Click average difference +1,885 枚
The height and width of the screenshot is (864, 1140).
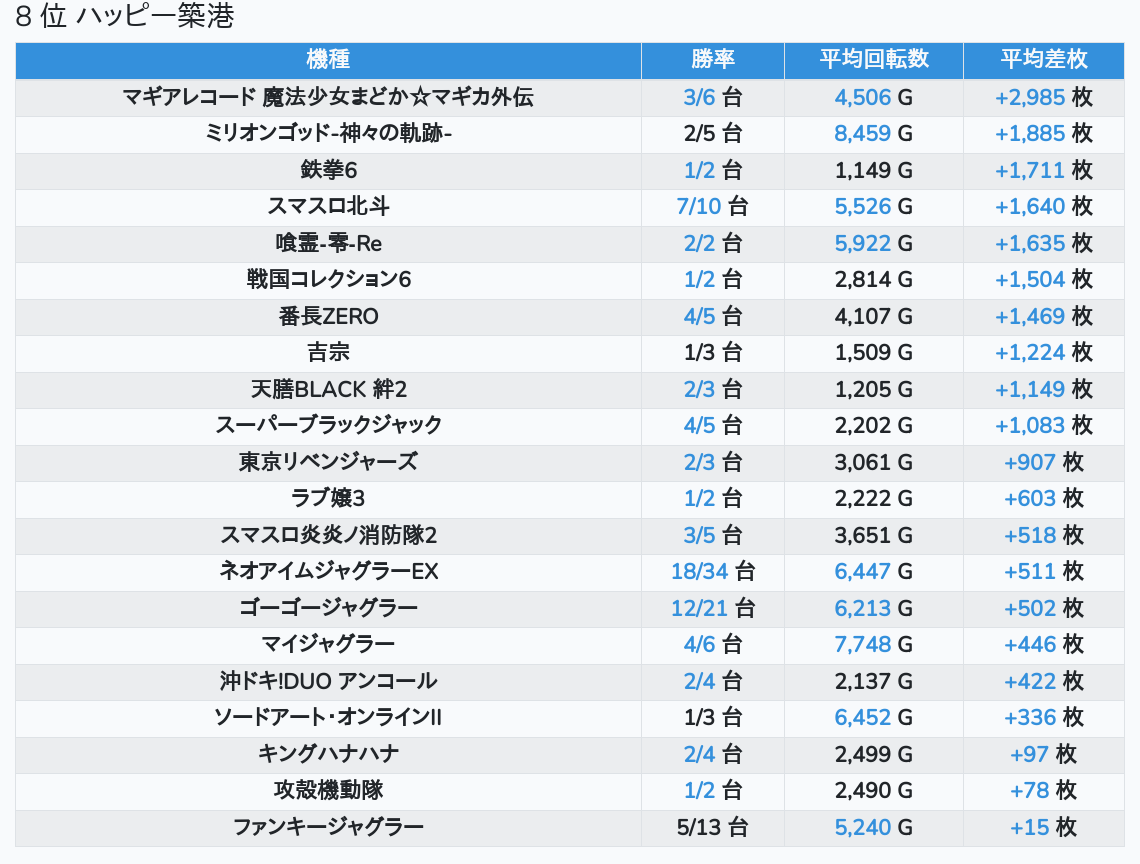pos(1043,134)
